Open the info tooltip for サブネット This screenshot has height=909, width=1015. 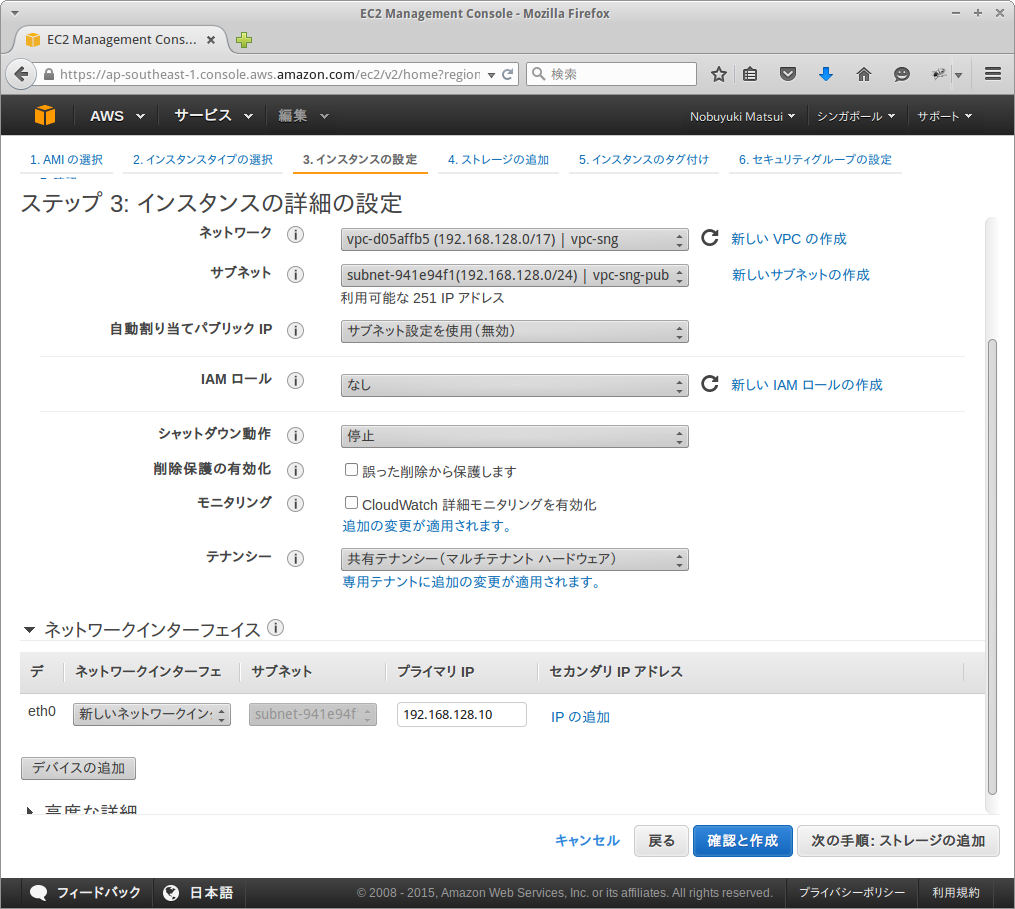[x=296, y=273]
